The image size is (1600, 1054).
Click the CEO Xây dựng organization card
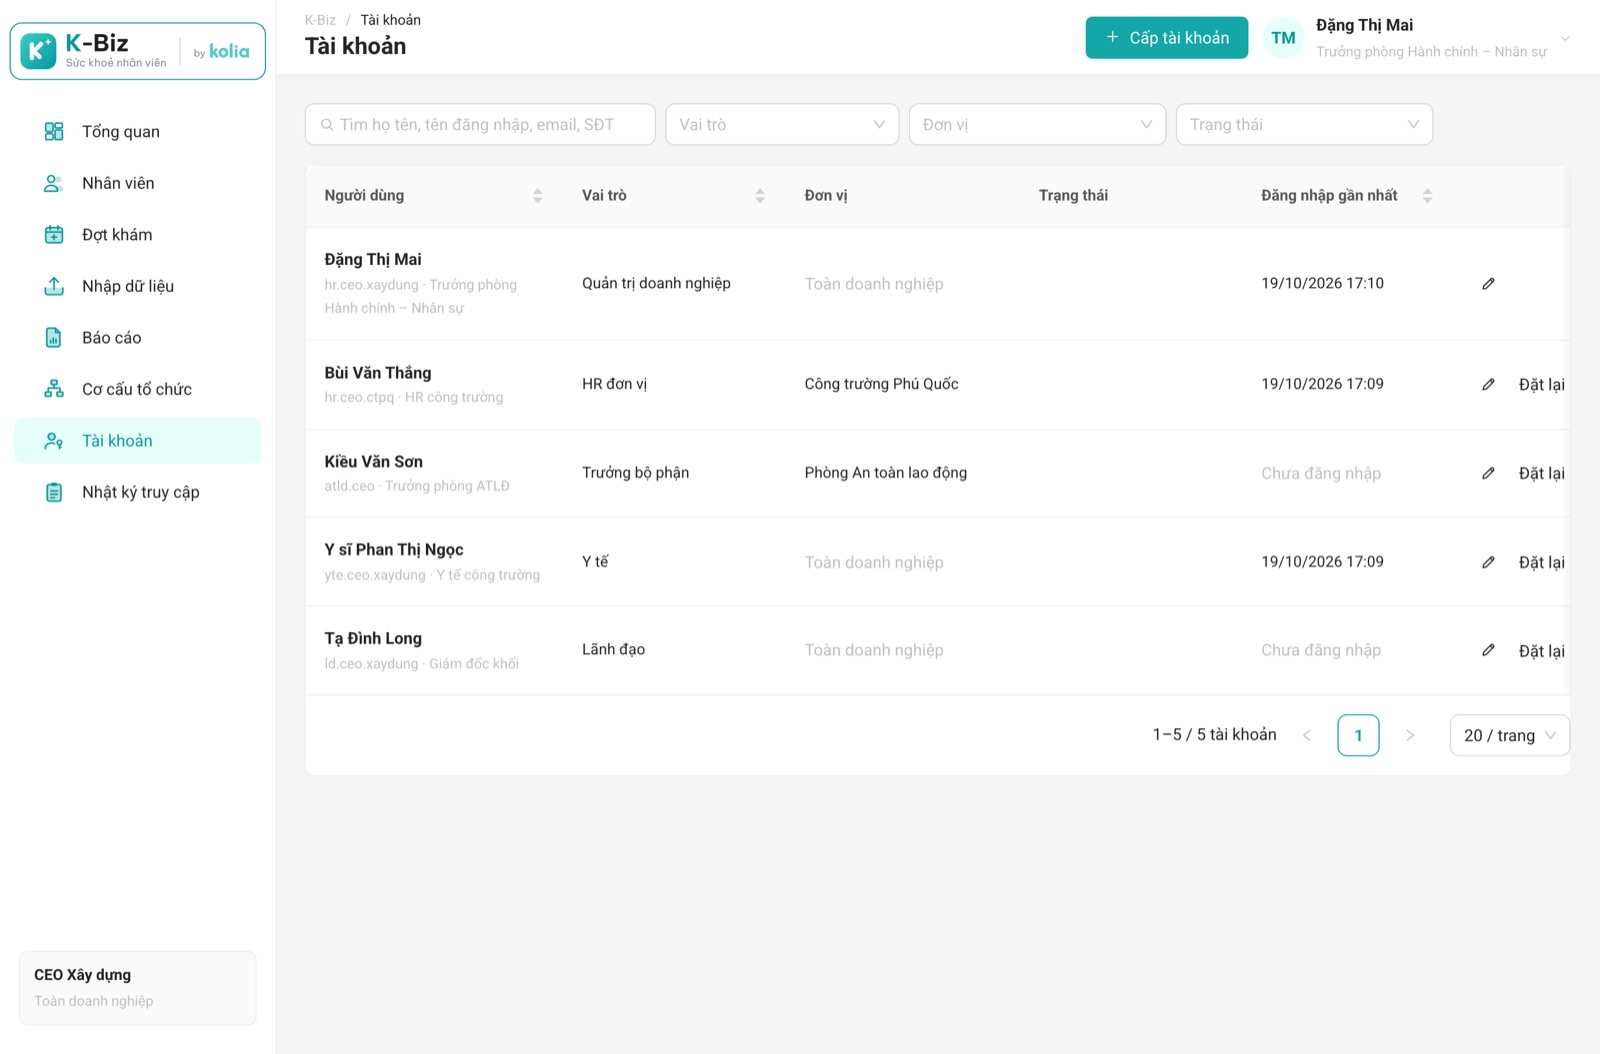tap(138, 988)
